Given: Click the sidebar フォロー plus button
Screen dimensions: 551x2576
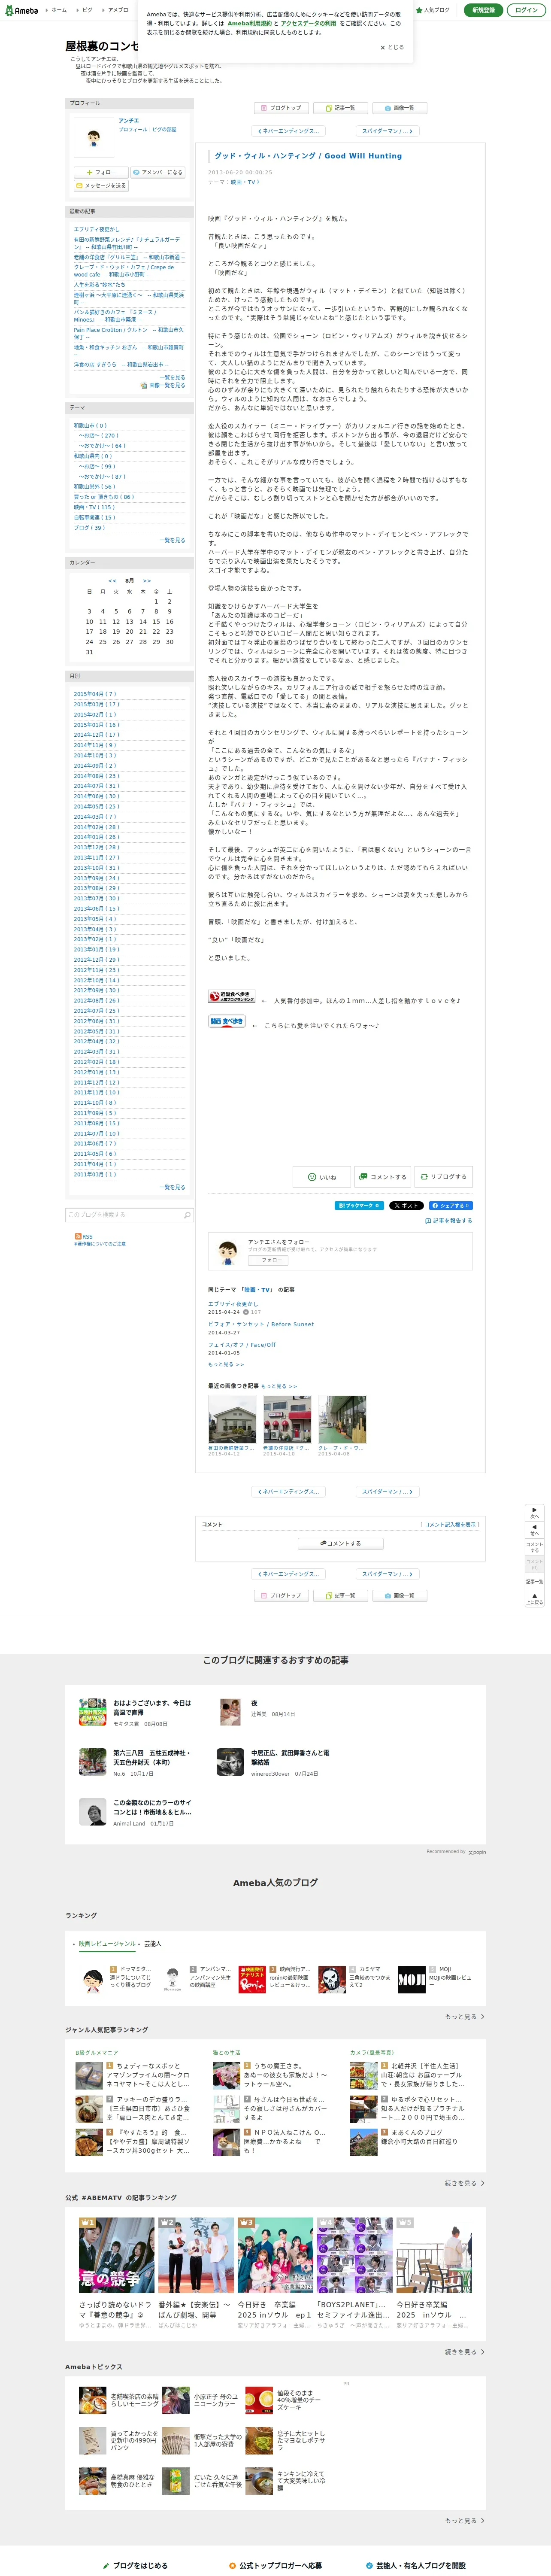Looking at the screenshot, I should 101,172.
